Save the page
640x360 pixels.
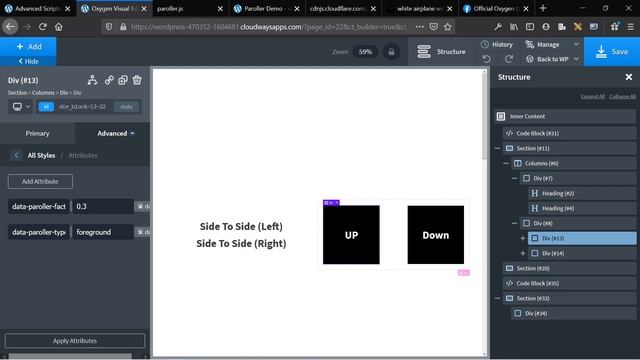tap(612, 52)
